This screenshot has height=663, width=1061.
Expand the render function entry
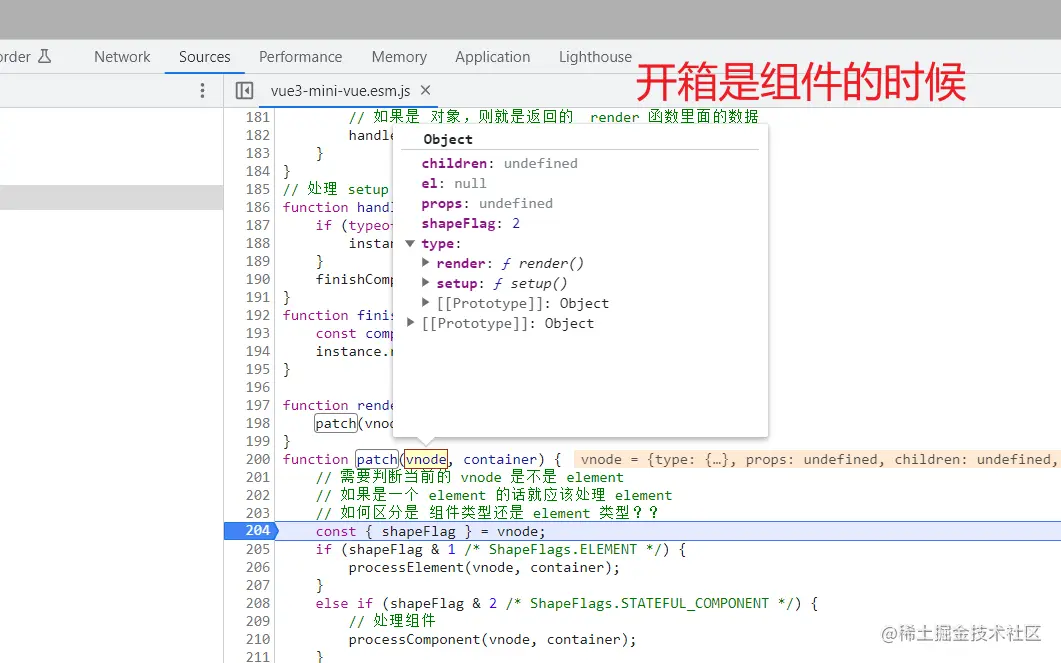pos(426,262)
